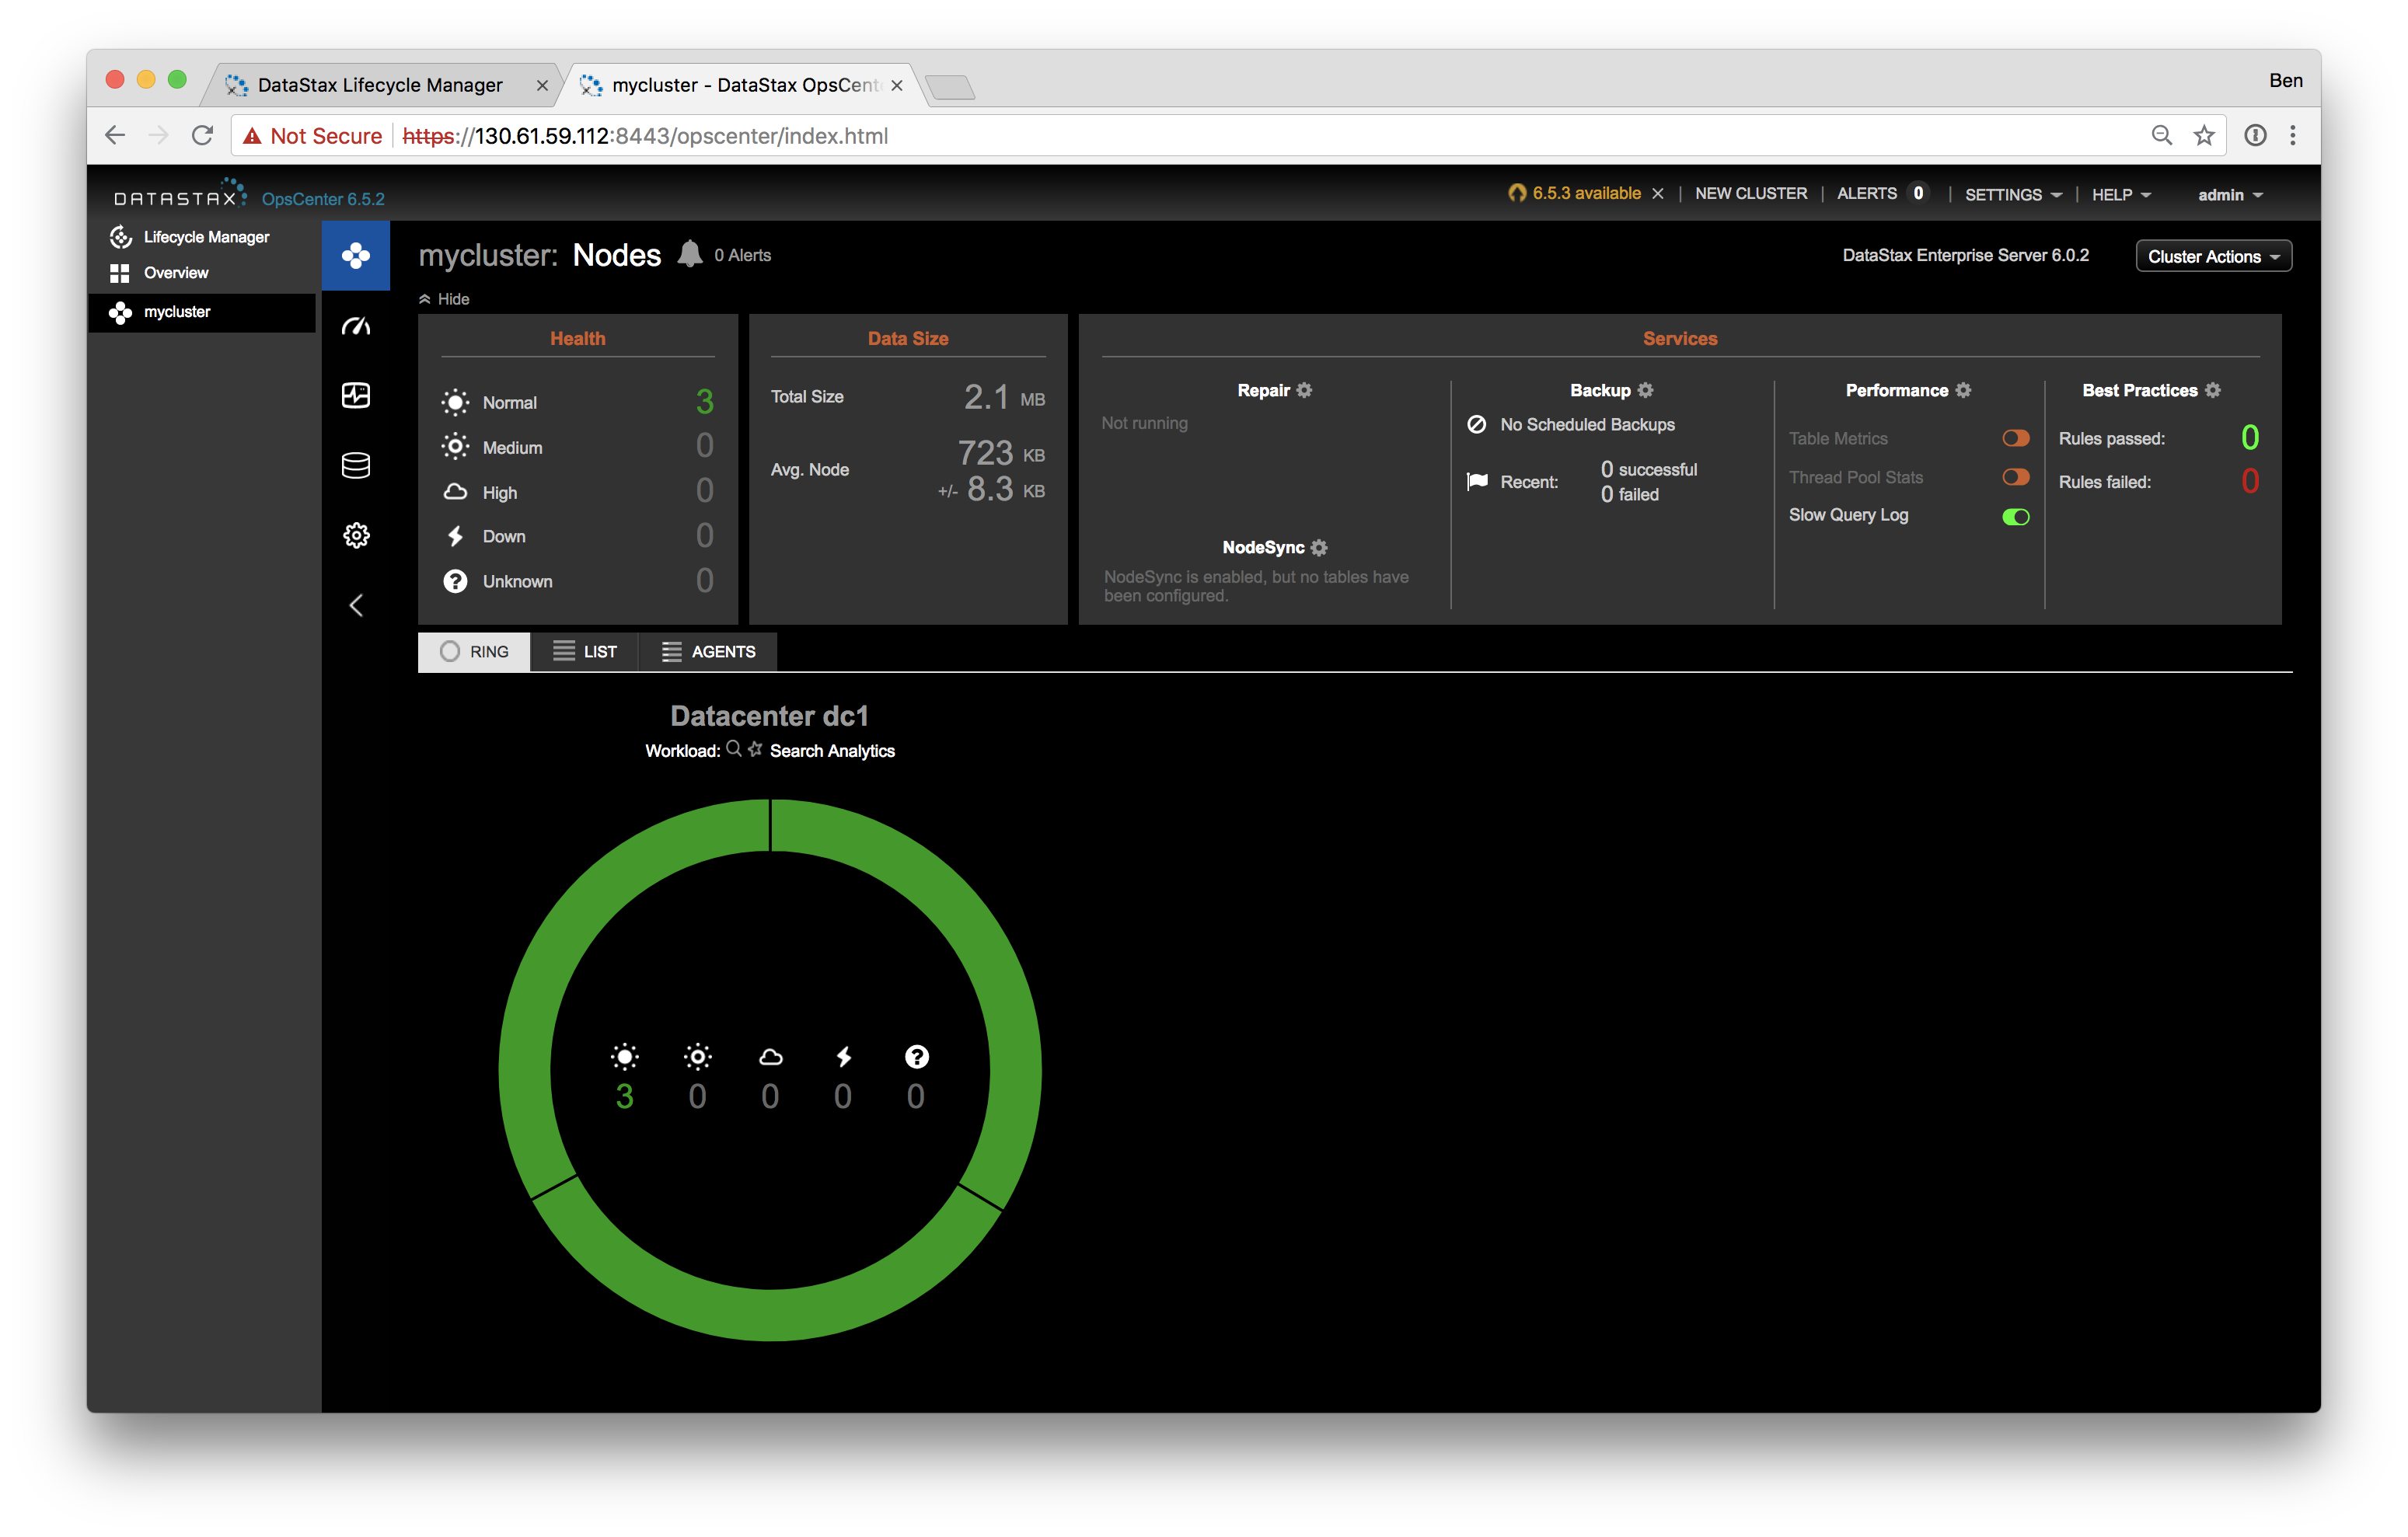Screen dimensions: 2408x1537
Task: Open the Cluster Actions dropdown
Action: point(2213,256)
